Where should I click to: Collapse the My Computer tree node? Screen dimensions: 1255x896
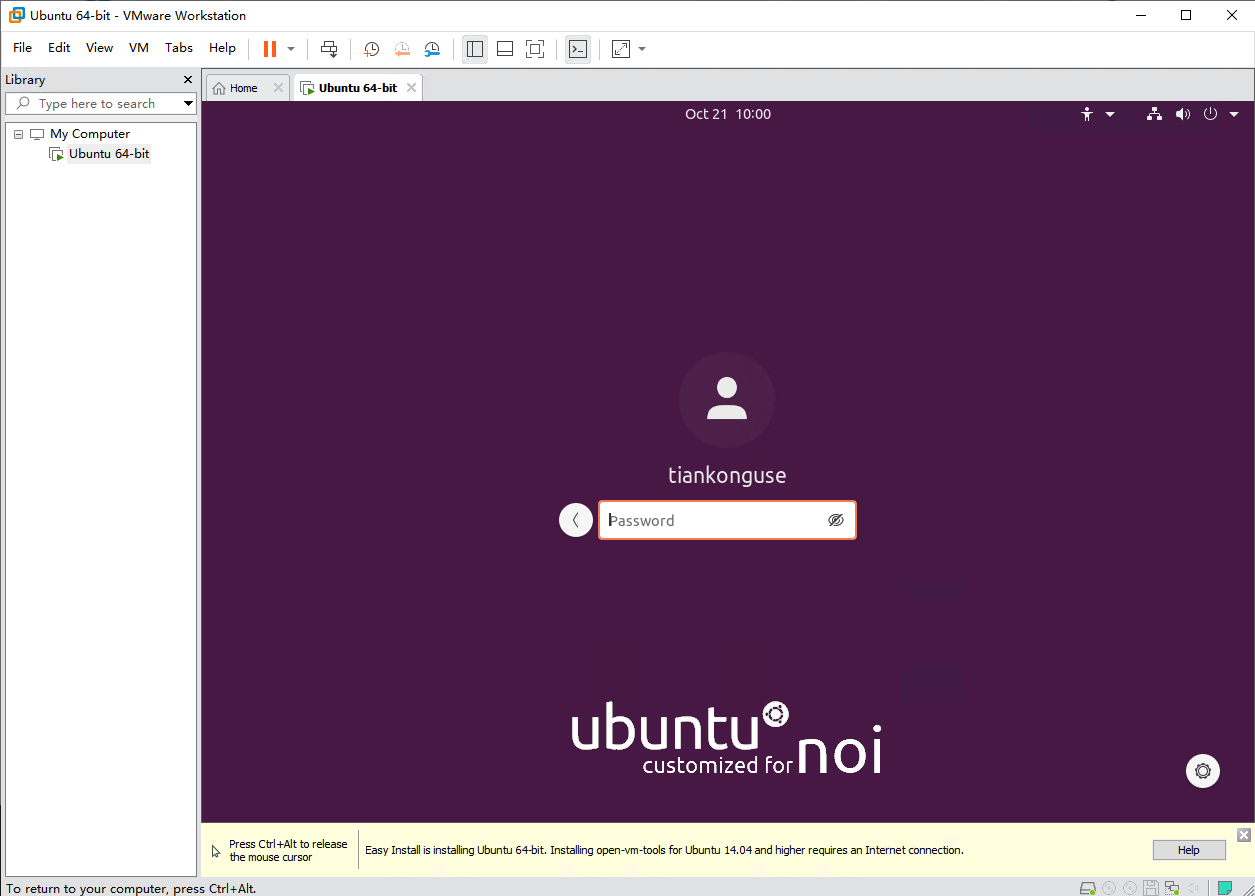click(x=18, y=134)
